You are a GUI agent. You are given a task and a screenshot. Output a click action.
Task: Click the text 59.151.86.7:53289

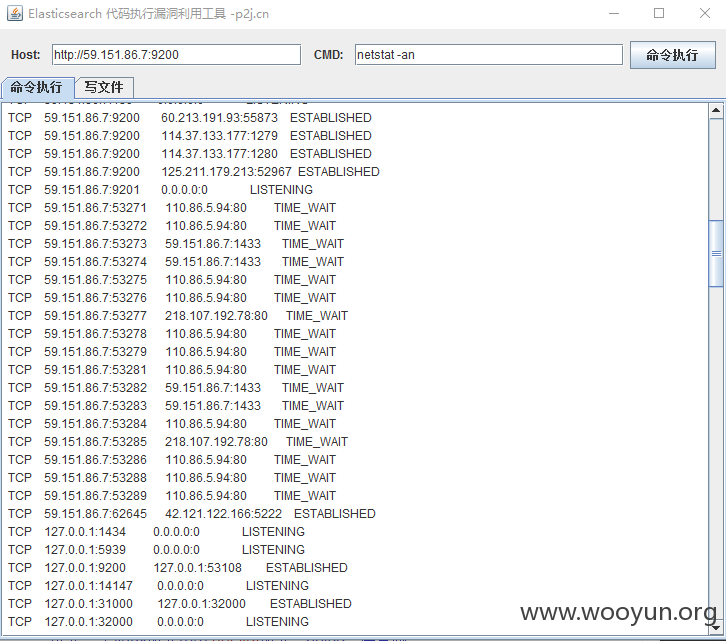coord(95,496)
